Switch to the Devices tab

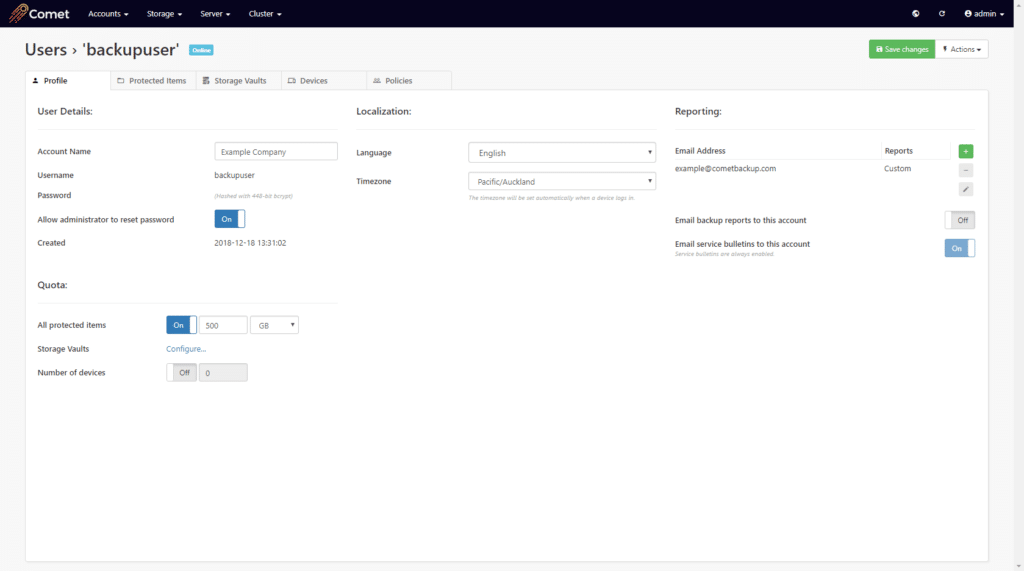(324, 80)
